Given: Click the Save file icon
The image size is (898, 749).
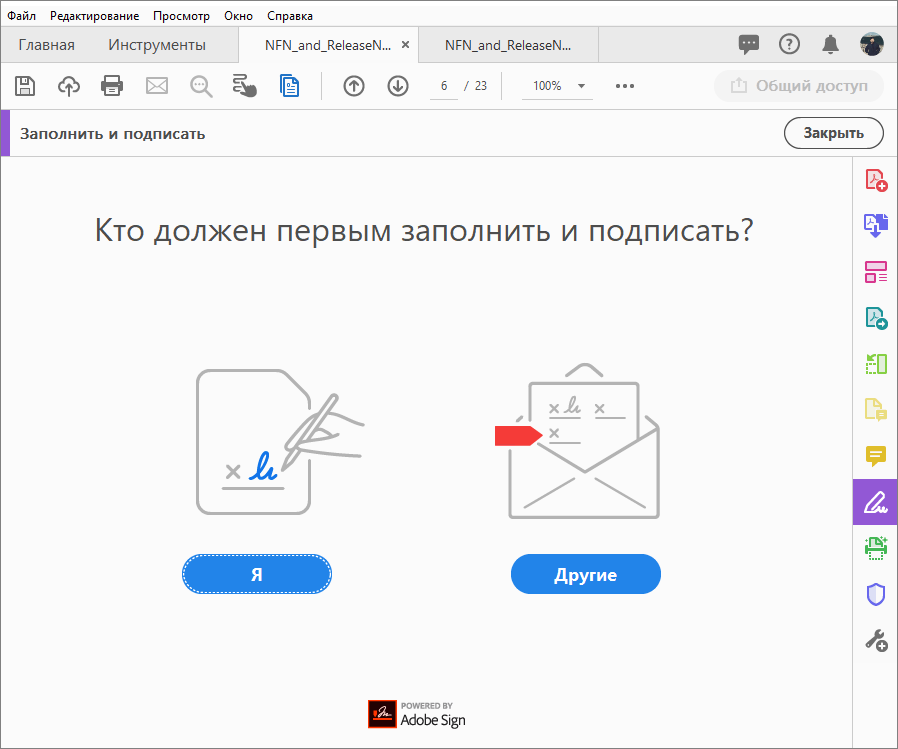Looking at the screenshot, I should pos(24,86).
